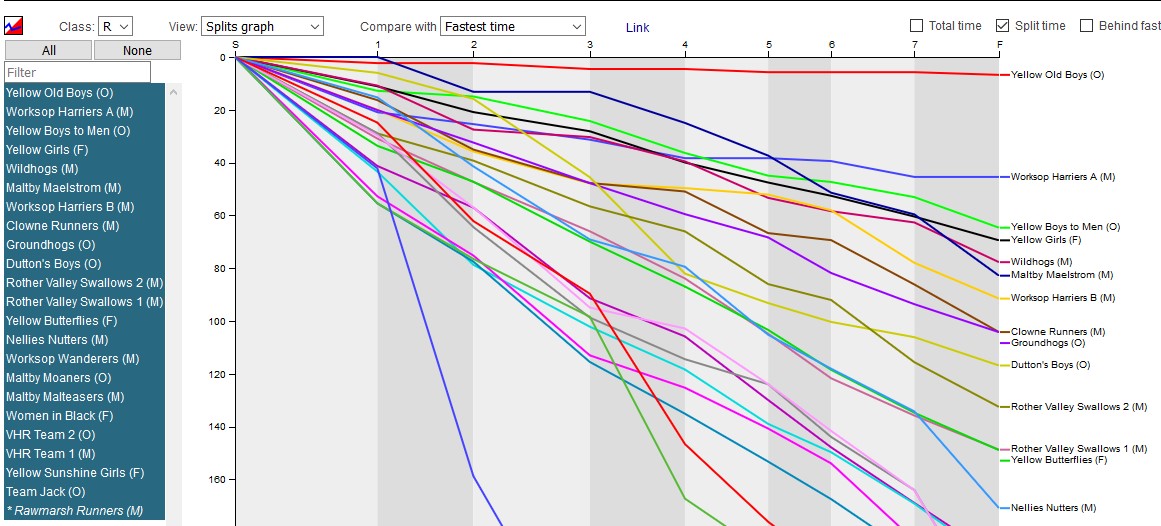Screen dimensions: 1161x526
Task: Click scroll up arrow in team list
Action: click(x=174, y=92)
